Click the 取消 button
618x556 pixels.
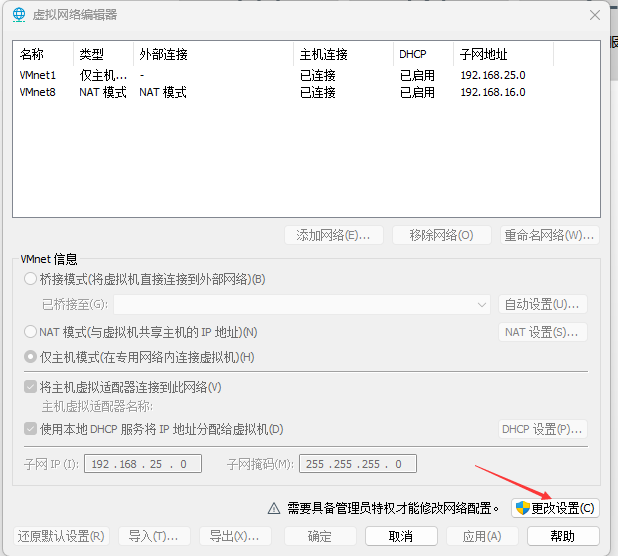click(401, 536)
